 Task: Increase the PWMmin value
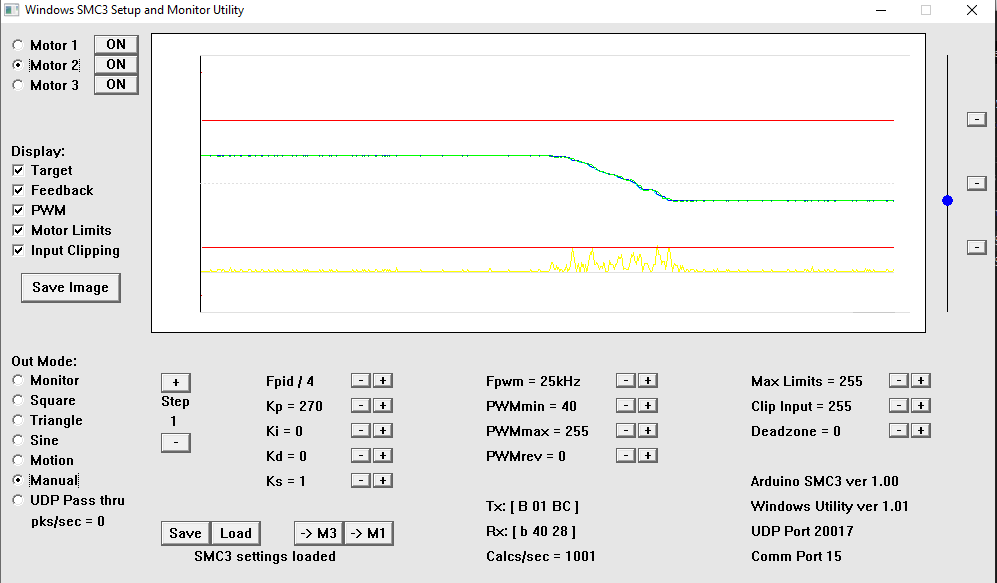(647, 405)
